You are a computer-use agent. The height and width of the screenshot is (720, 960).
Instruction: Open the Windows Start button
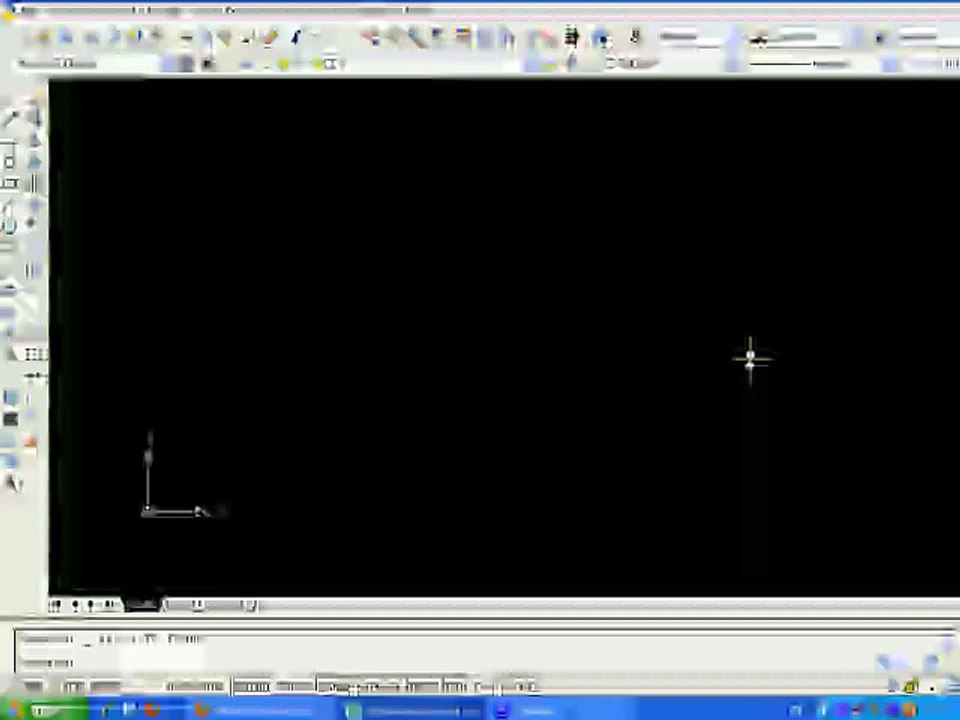point(43,710)
